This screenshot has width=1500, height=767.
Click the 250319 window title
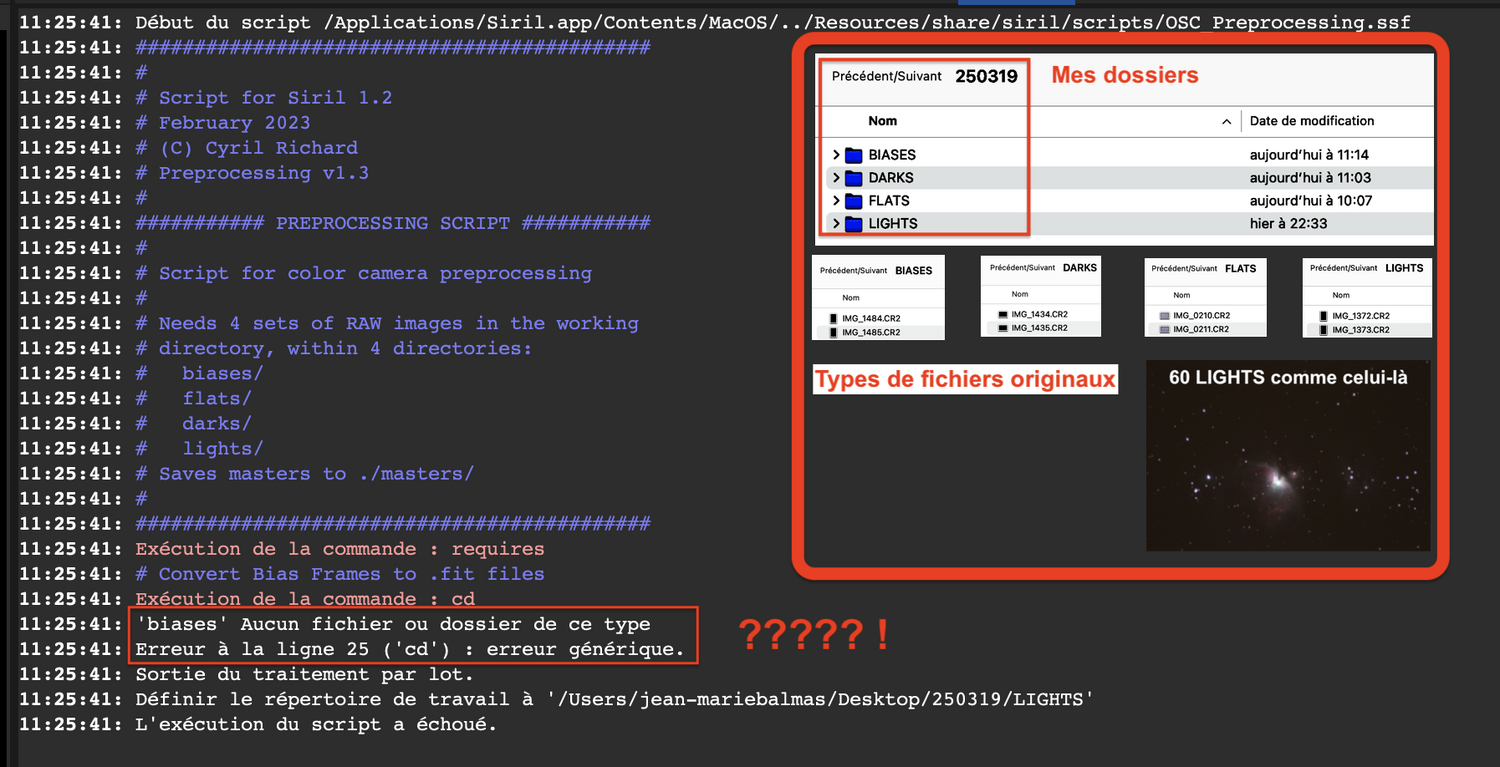click(x=986, y=76)
